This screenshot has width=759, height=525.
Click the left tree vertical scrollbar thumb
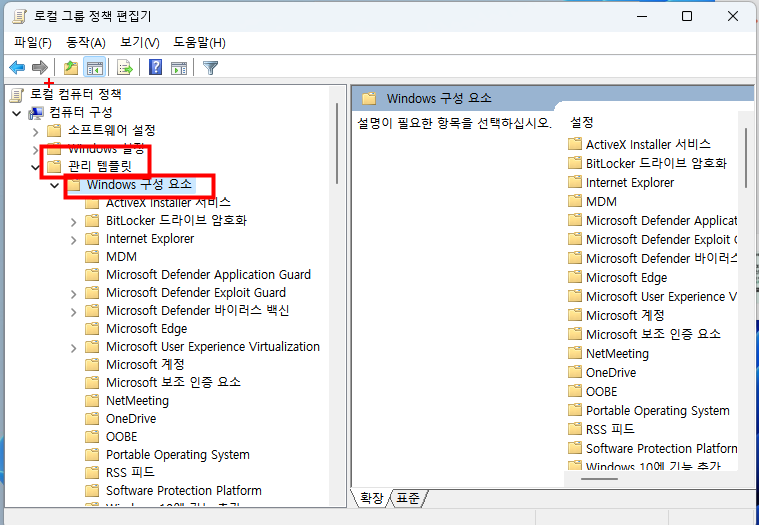(337, 143)
